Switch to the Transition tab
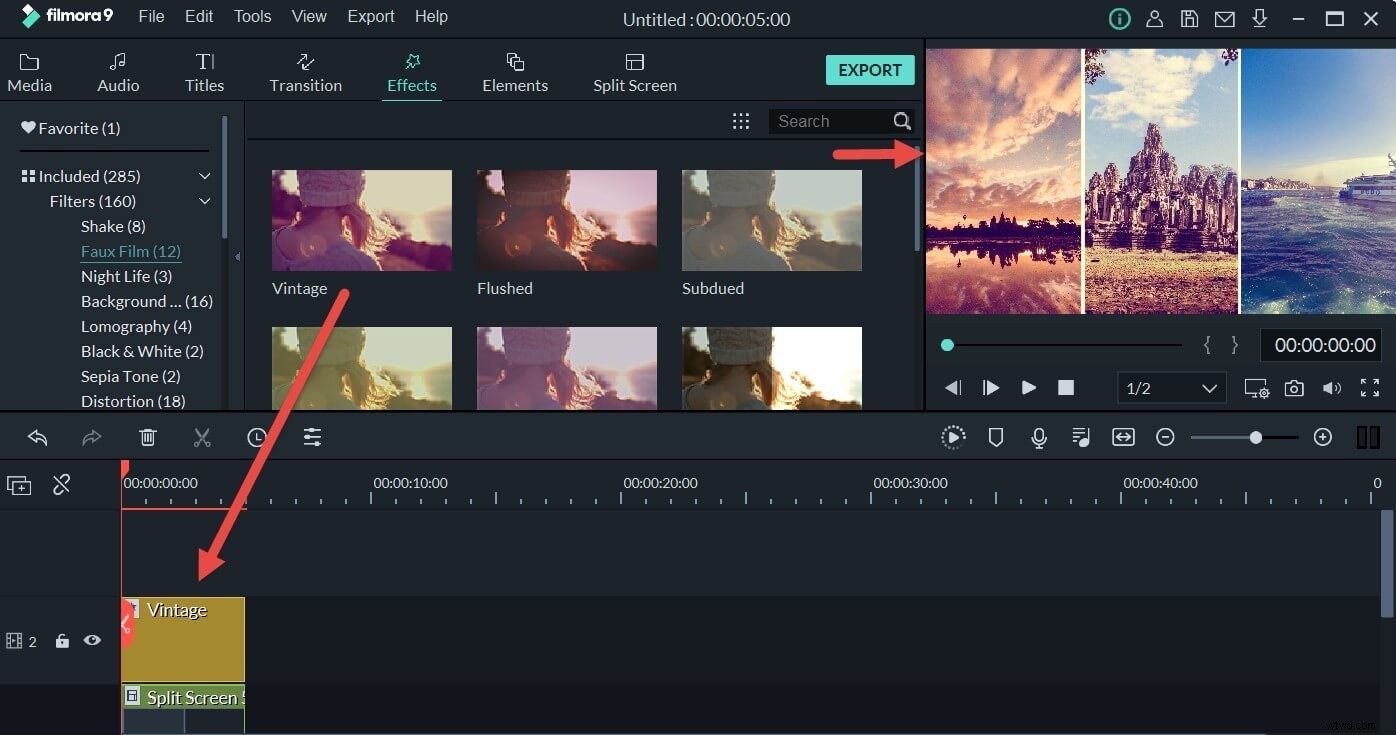Viewport: 1396px width, 735px height. point(305,70)
